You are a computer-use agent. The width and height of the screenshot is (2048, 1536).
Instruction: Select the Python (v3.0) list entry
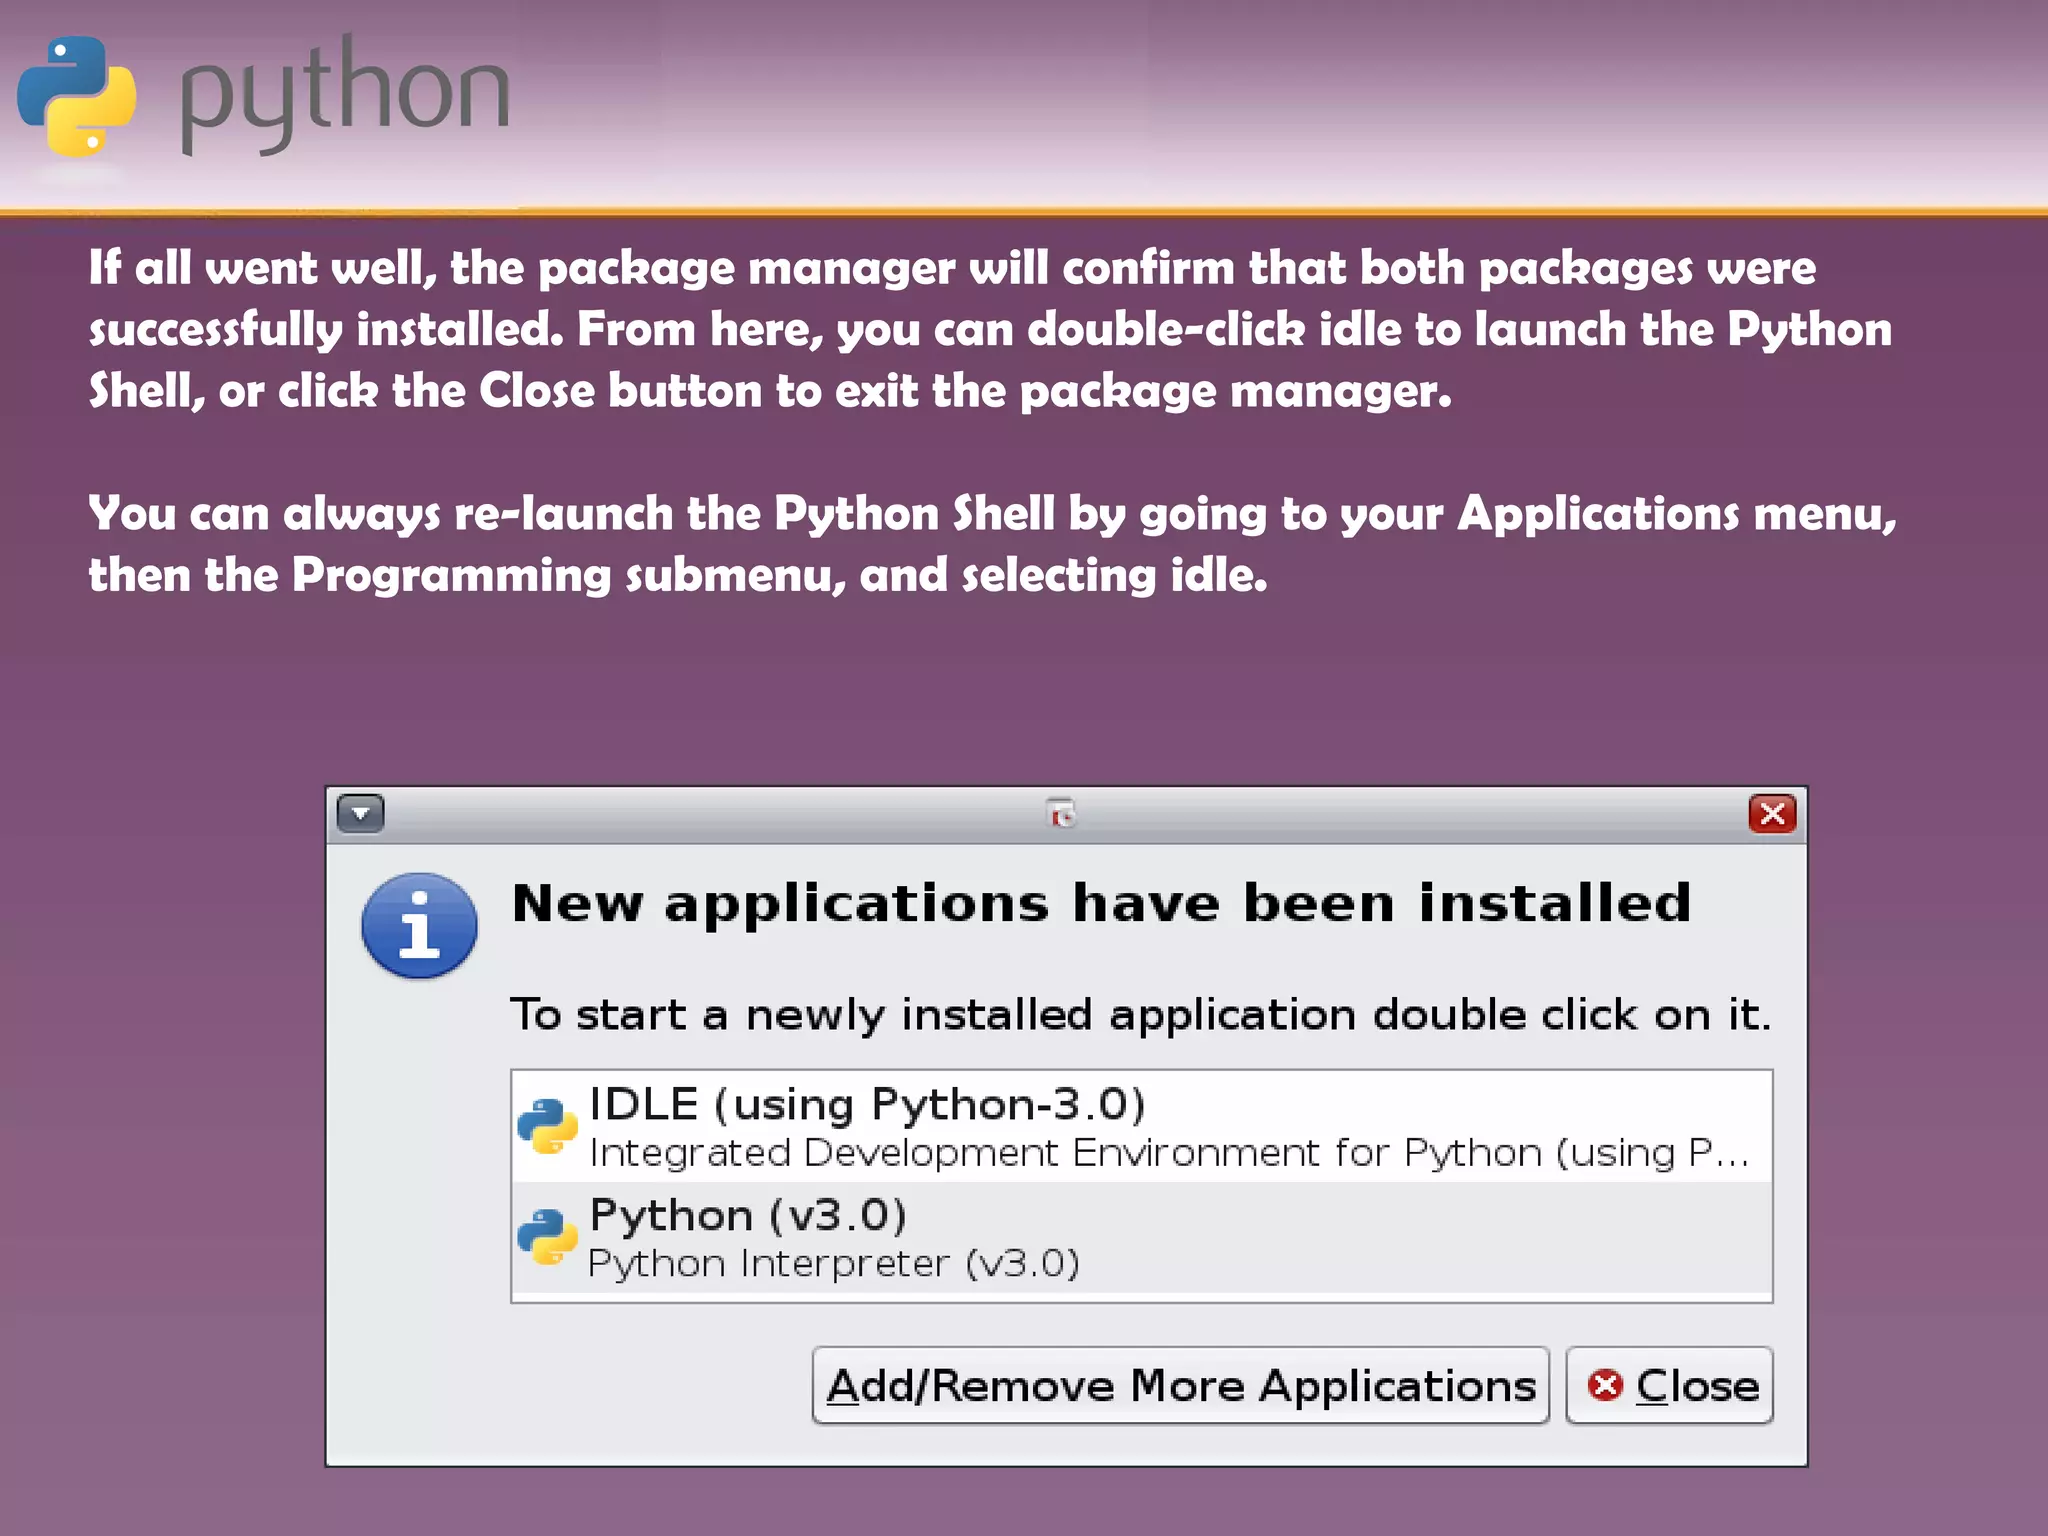click(x=1141, y=1238)
